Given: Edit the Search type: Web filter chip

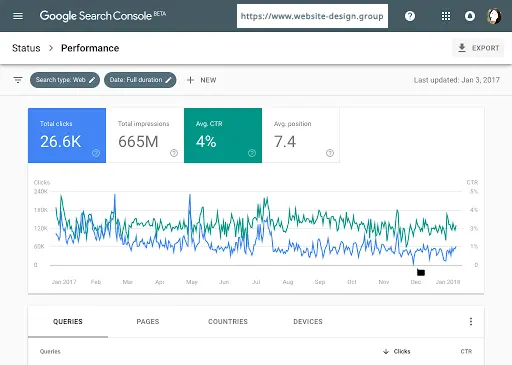Looking at the screenshot, I should (65, 80).
